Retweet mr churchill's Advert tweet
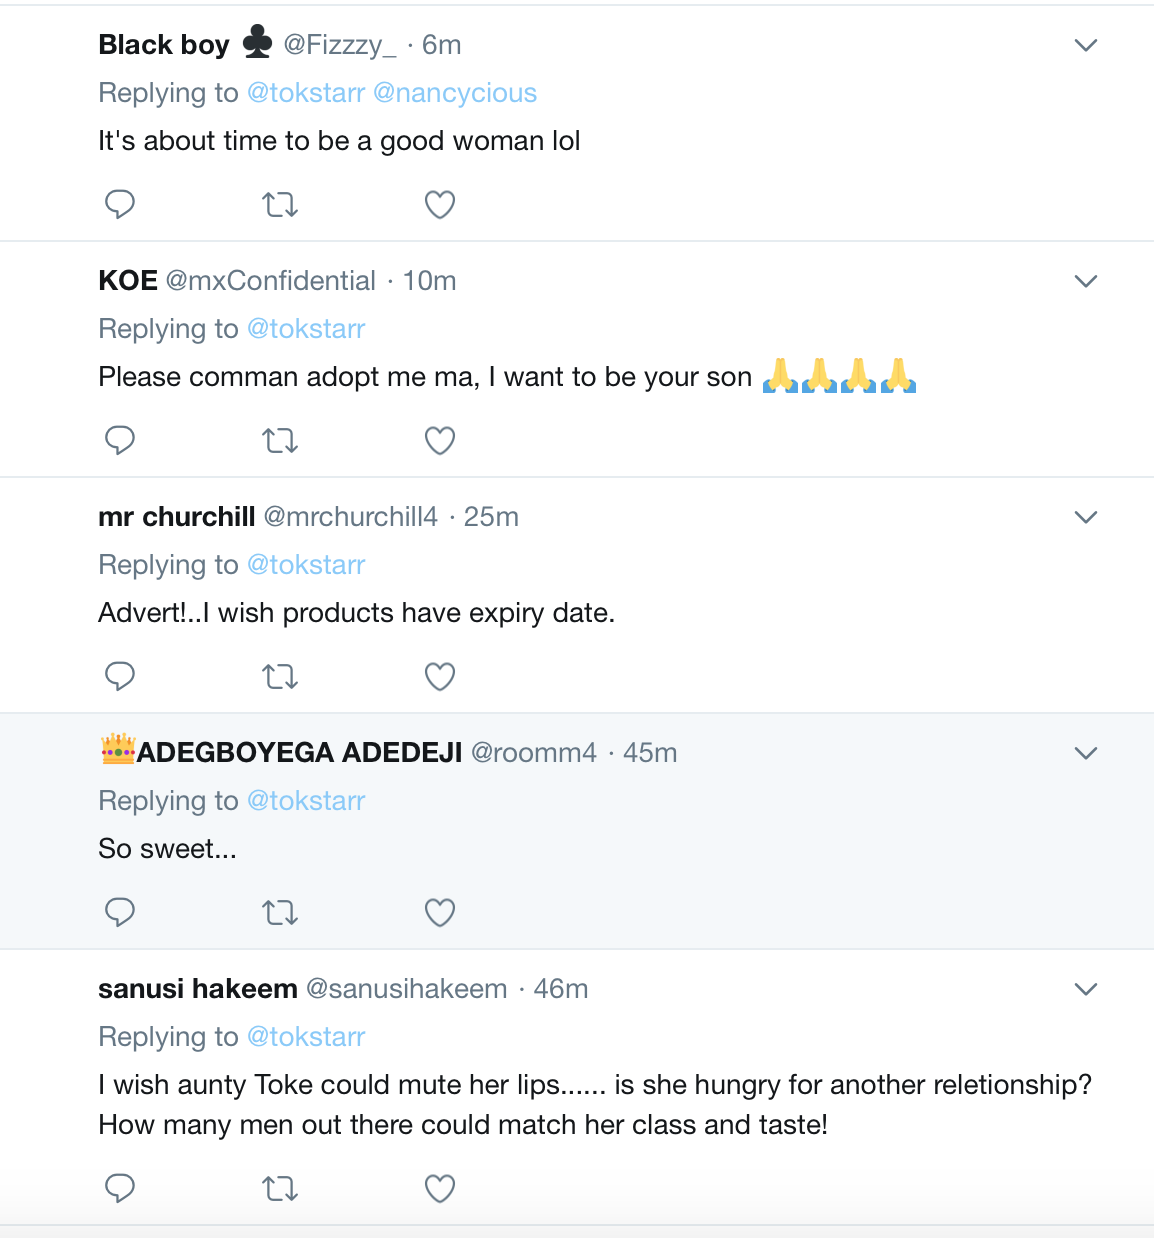 tap(280, 677)
